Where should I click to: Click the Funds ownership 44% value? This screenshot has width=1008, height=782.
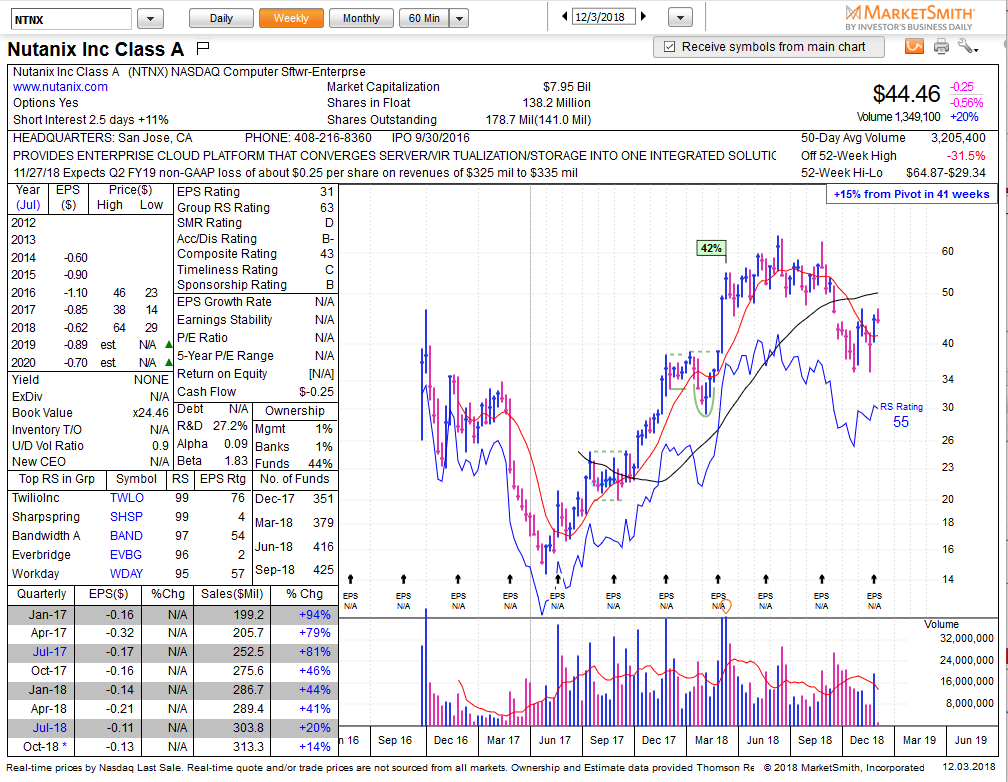[320, 463]
